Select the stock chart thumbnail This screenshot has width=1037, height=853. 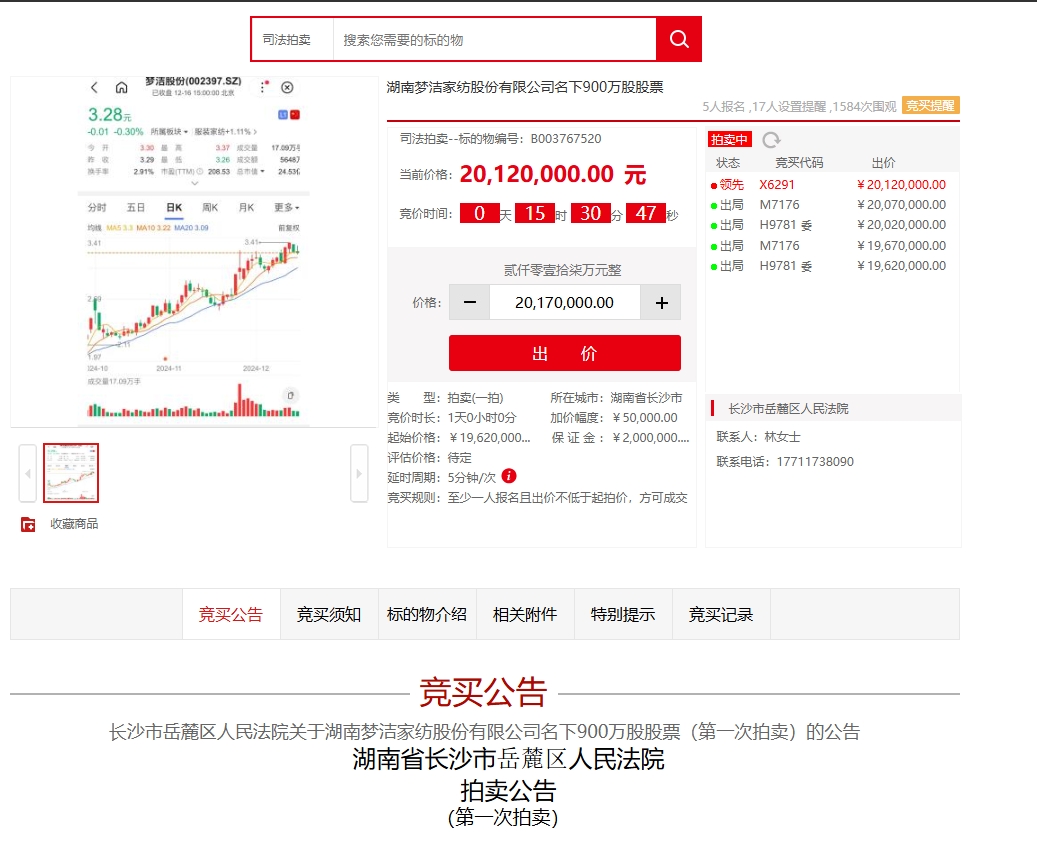pos(71,473)
